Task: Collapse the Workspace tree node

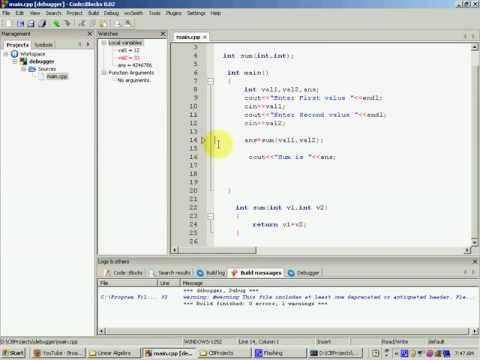Action: click(6, 54)
